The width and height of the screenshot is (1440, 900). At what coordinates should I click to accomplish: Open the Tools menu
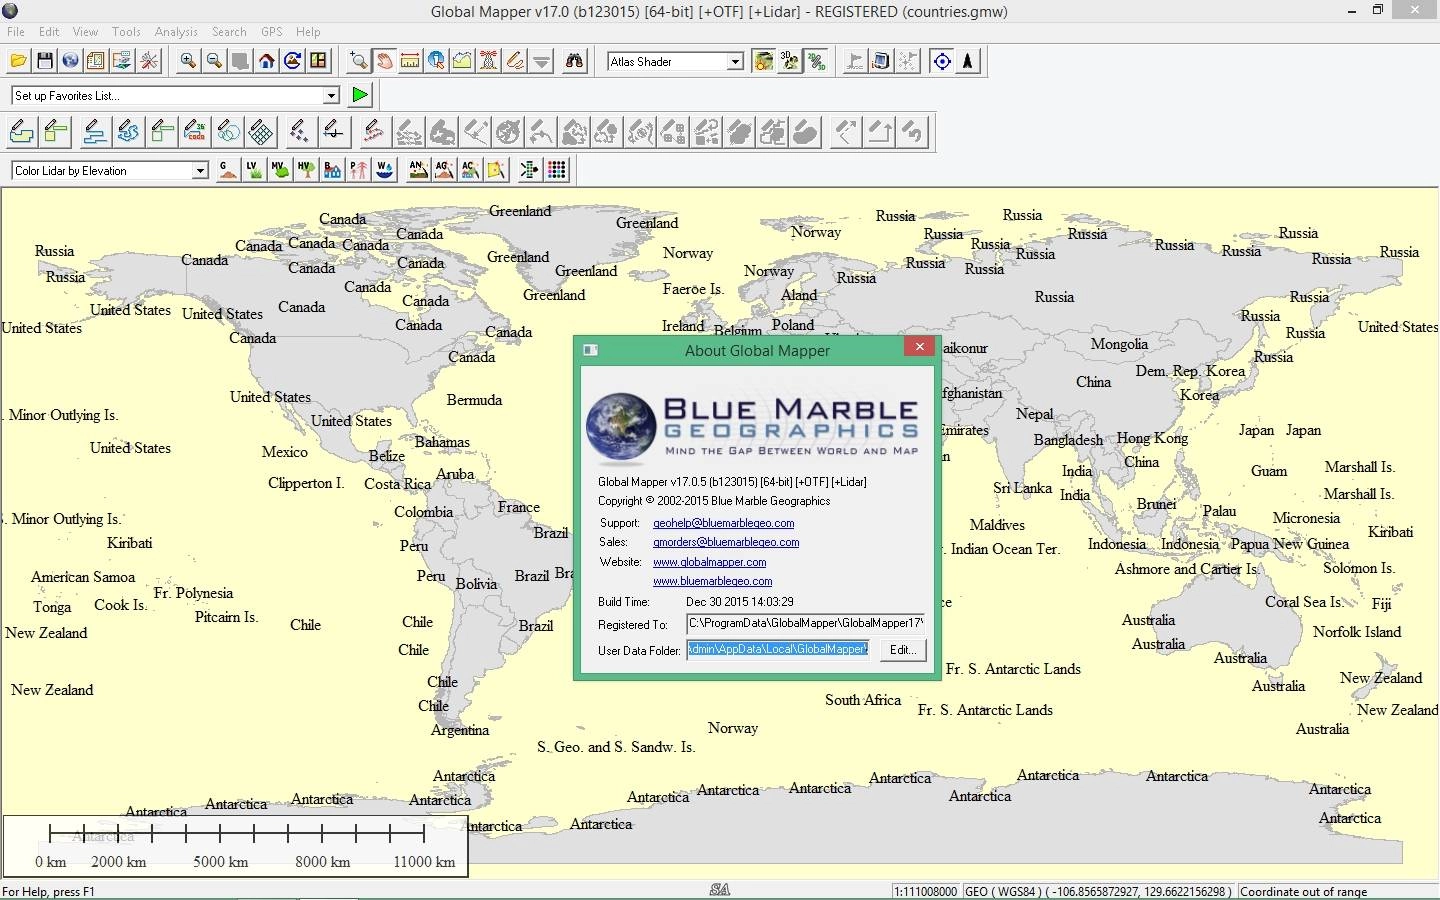(x=126, y=32)
